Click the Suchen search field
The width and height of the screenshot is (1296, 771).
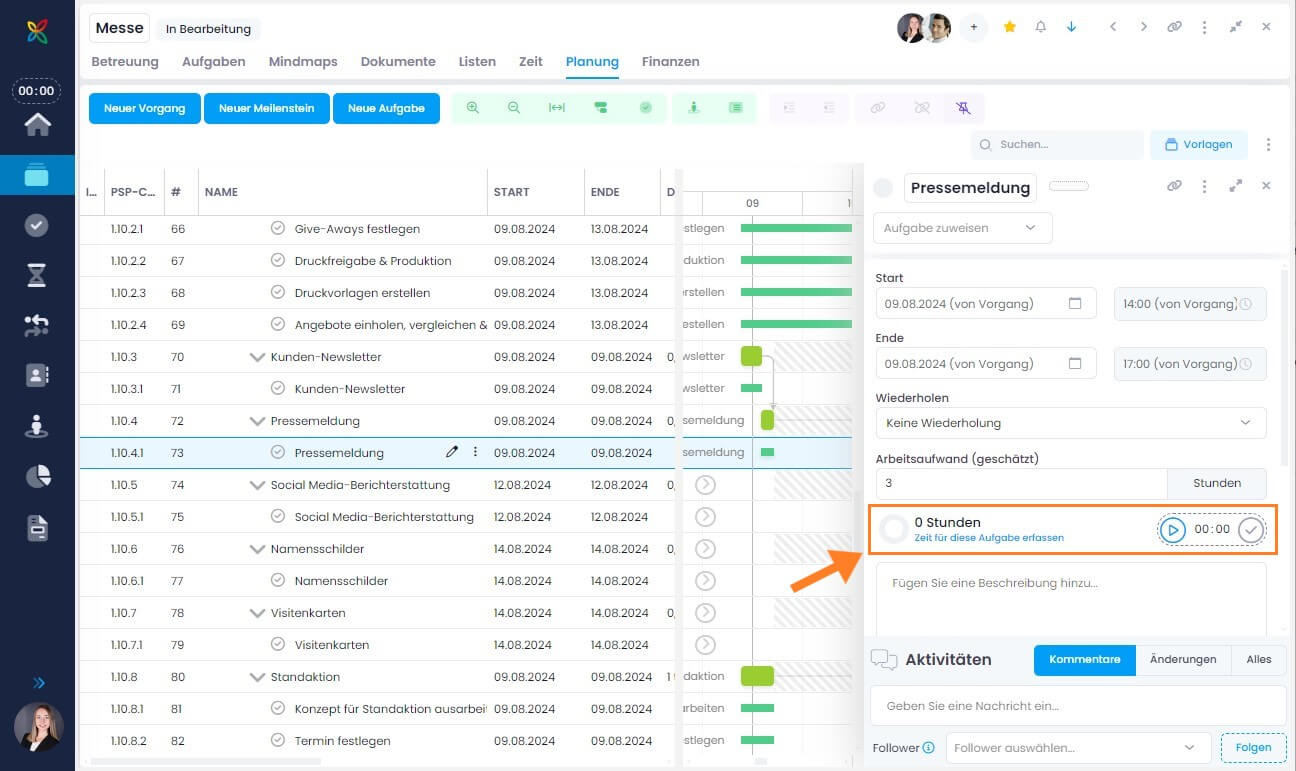click(1057, 144)
